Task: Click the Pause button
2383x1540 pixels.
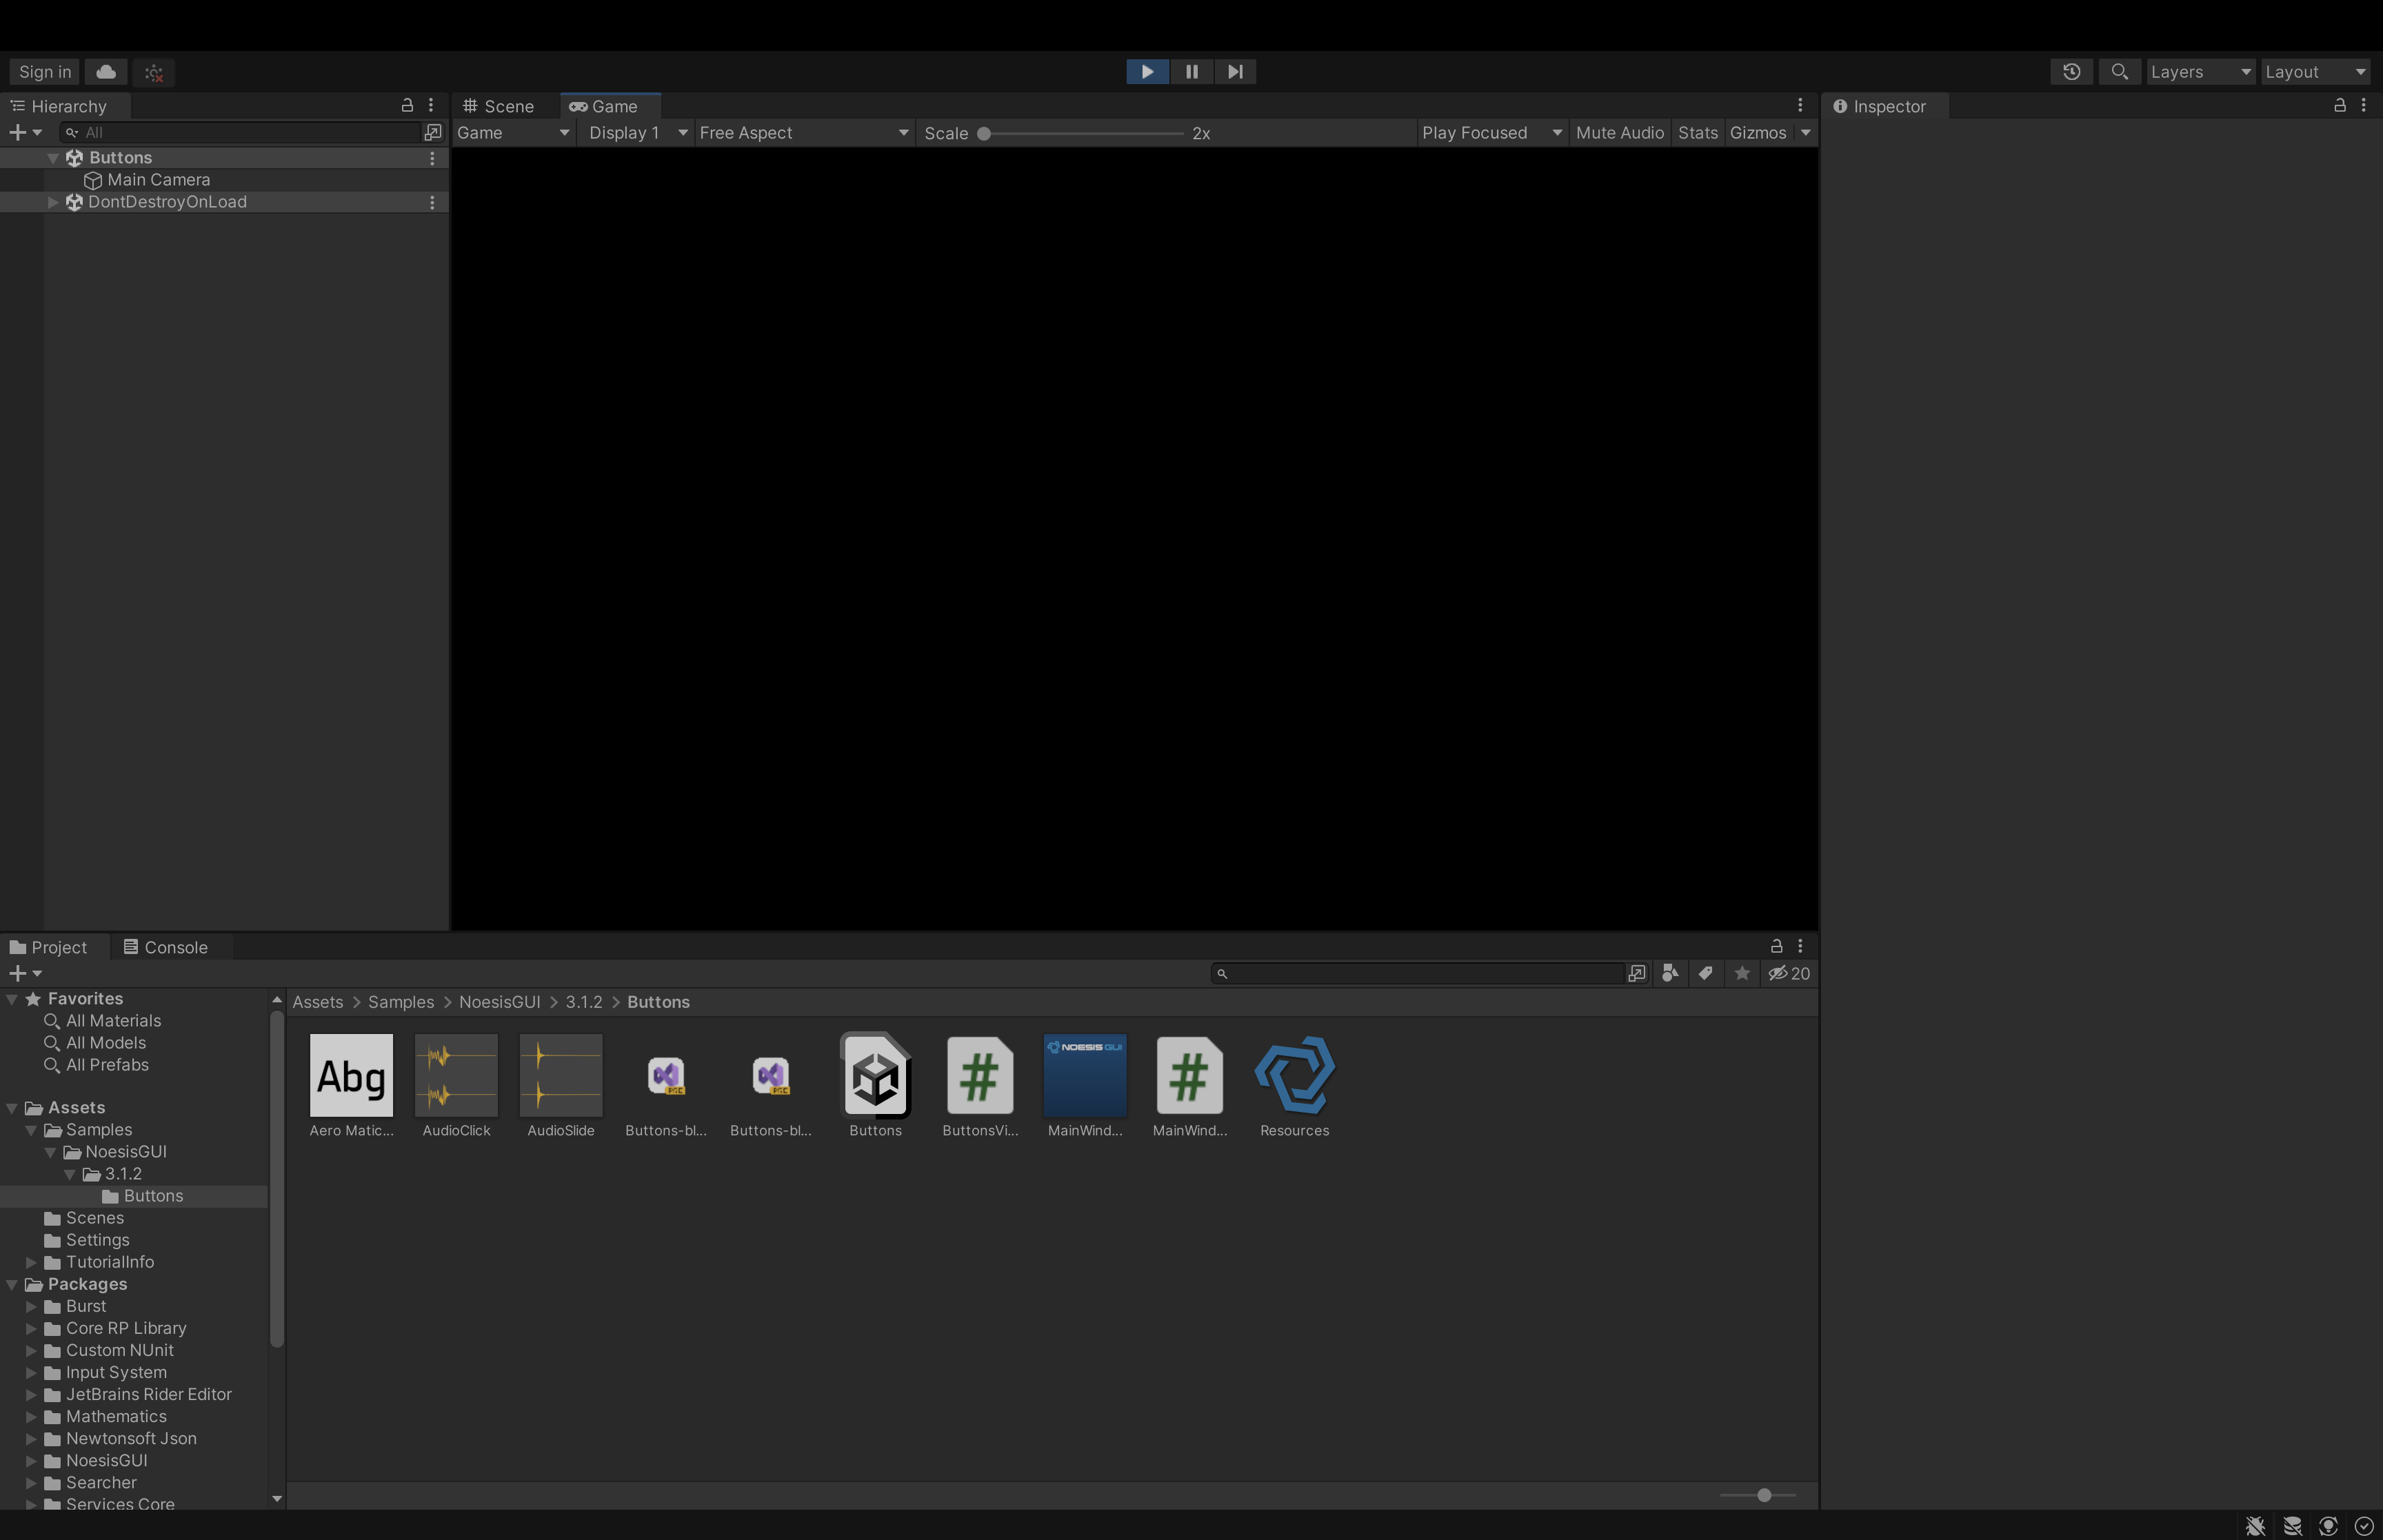Action: pos(1191,72)
